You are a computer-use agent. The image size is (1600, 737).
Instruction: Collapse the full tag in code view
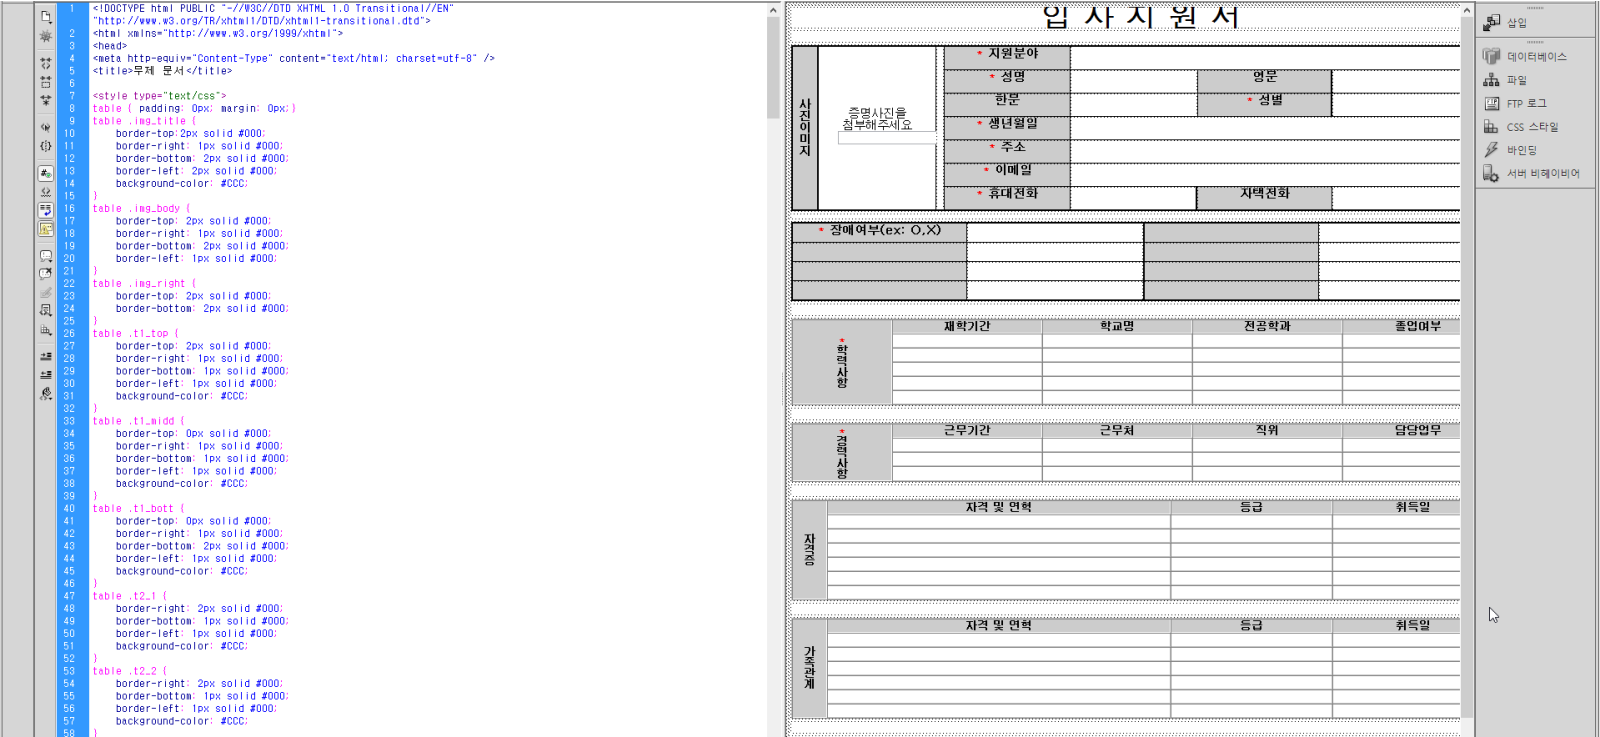click(46, 63)
